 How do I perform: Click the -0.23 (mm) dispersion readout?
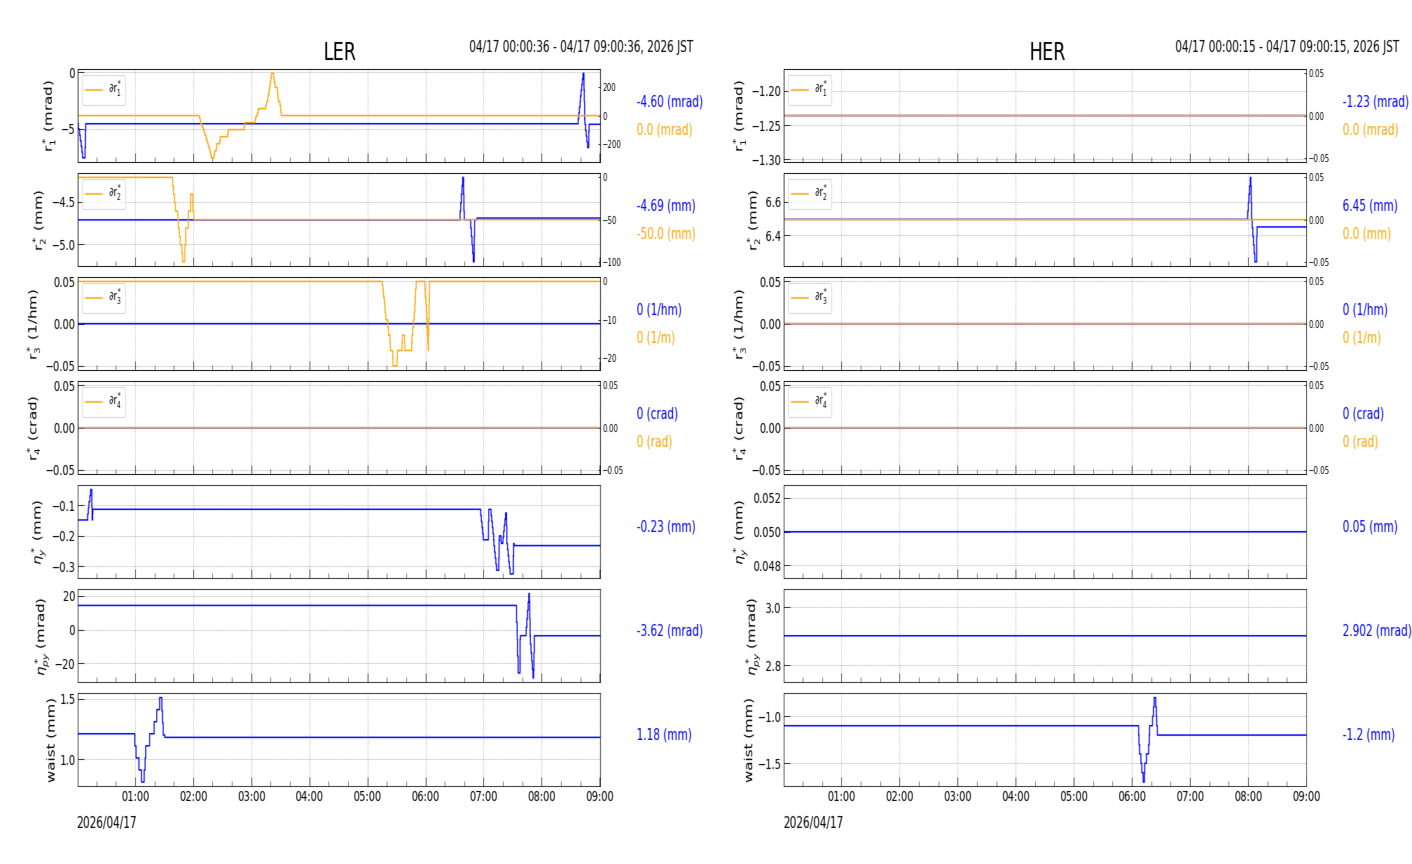(x=665, y=527)
